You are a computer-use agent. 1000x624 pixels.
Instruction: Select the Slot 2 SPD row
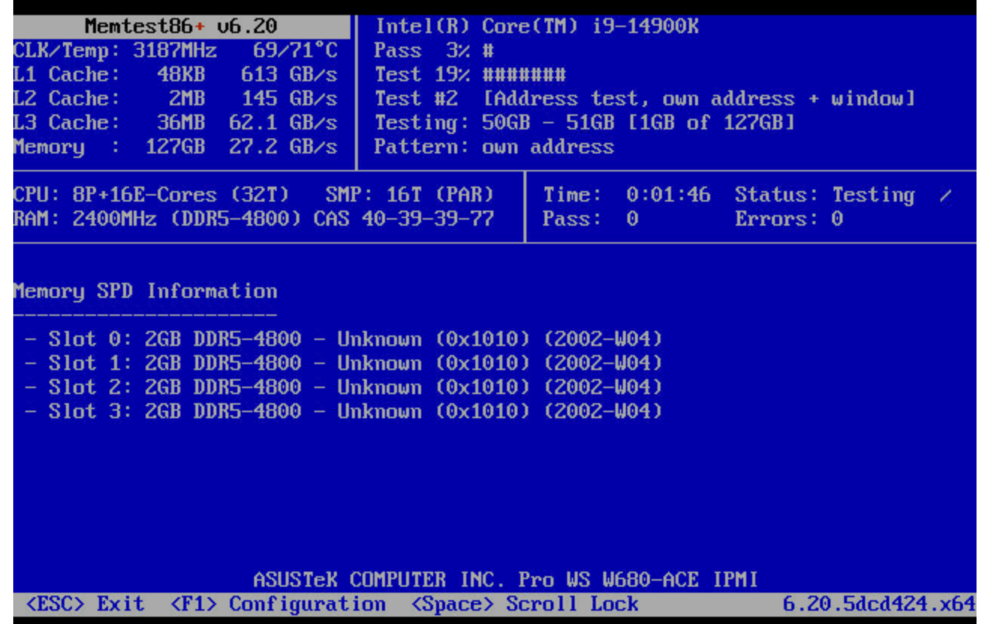pos(344,387)
